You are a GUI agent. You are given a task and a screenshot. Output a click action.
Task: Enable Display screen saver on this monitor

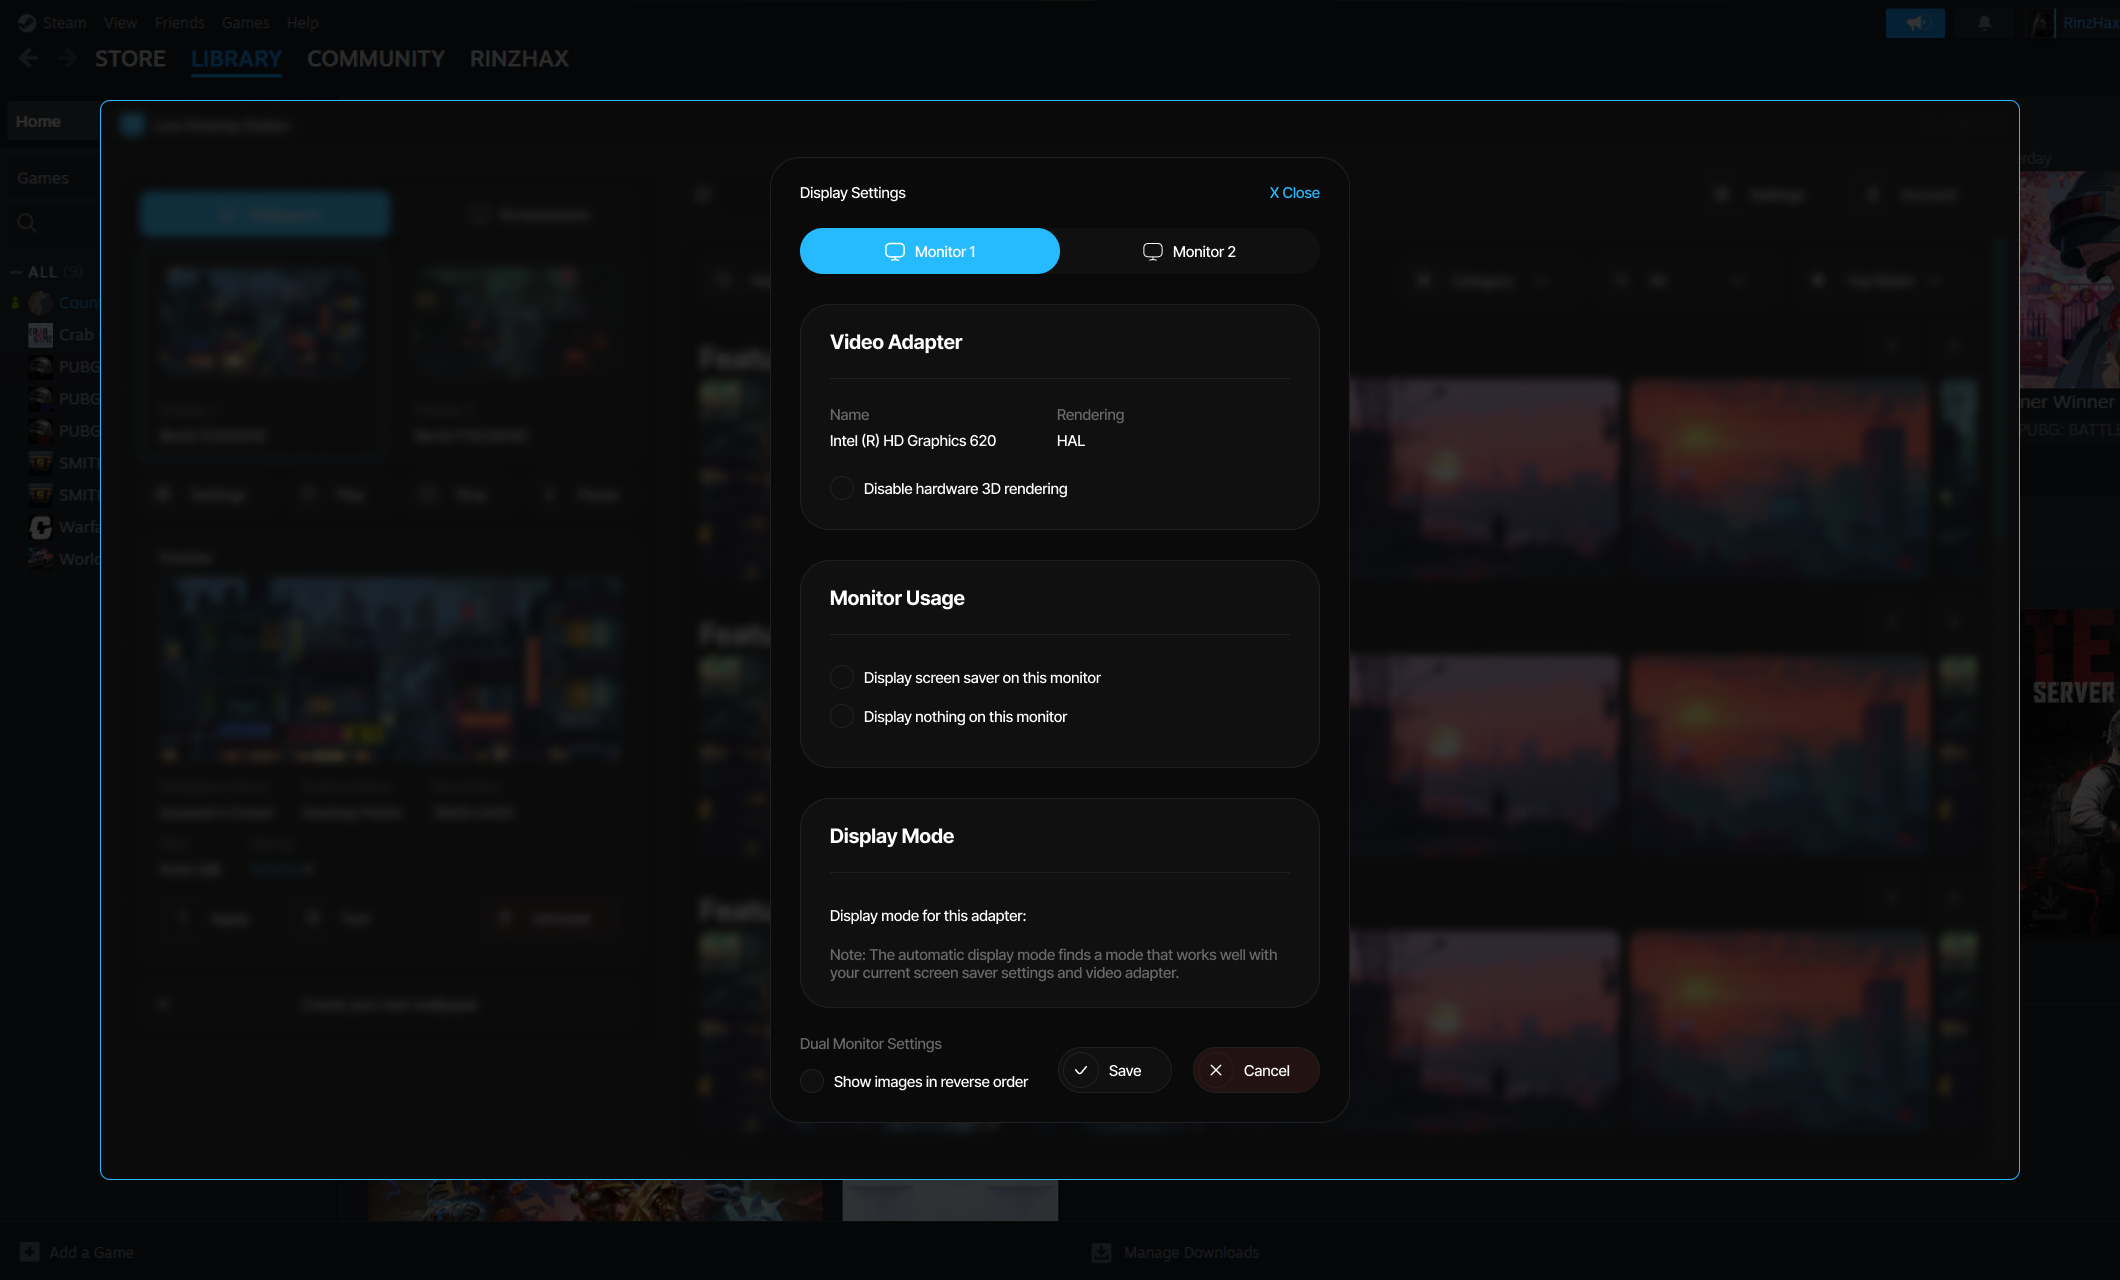pos(842,677)
